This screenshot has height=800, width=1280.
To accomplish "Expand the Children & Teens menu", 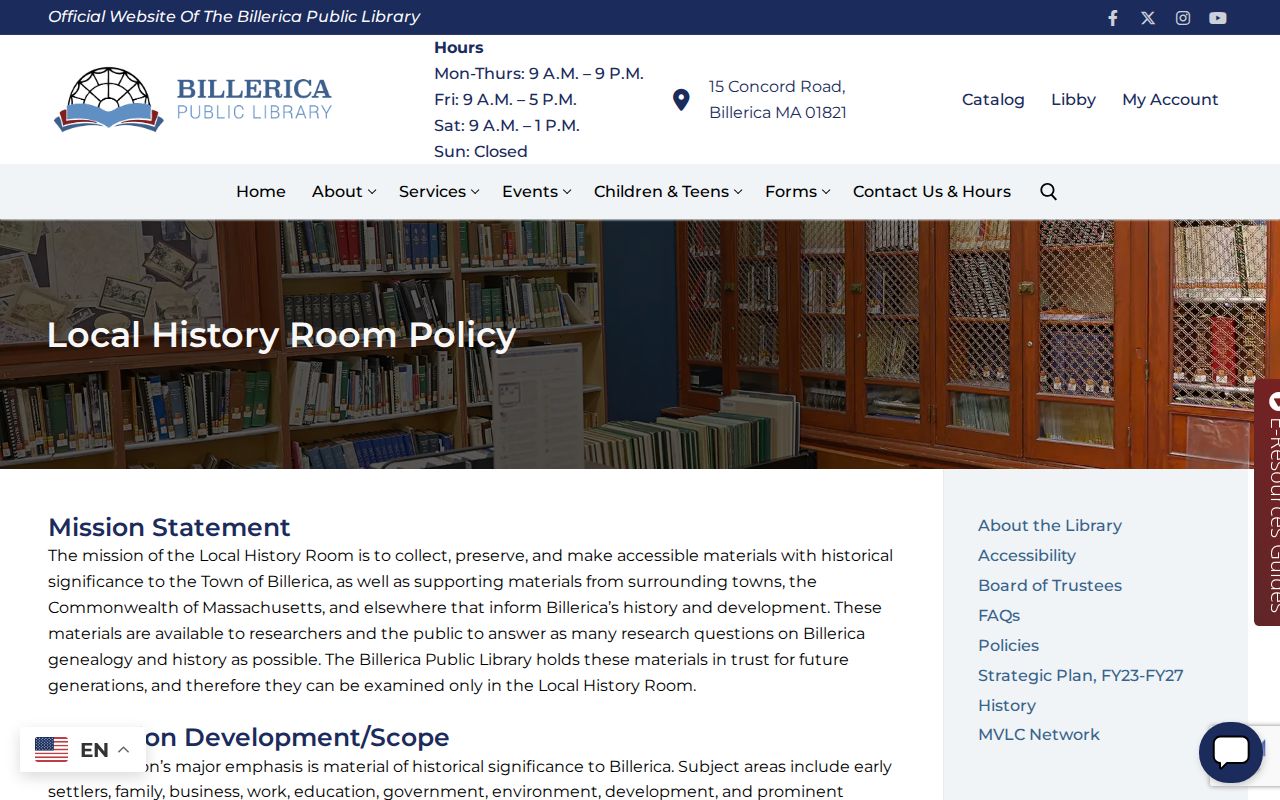I will coord(668,191).
